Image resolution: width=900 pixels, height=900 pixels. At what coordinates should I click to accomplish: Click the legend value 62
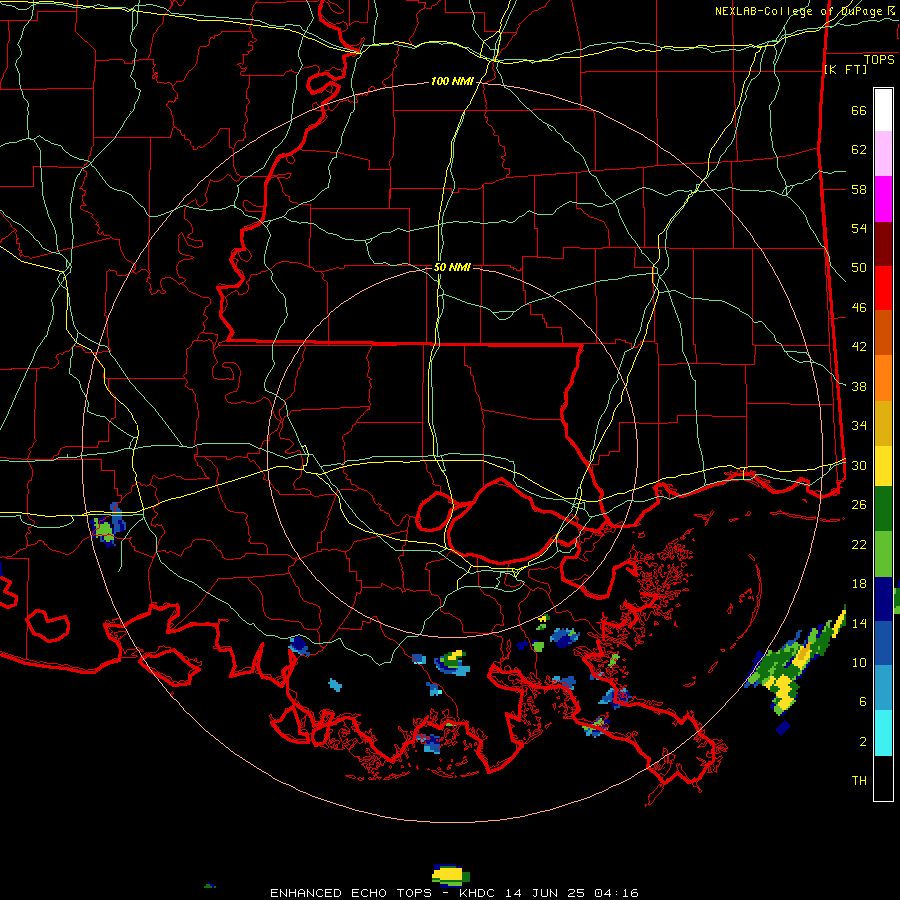[x=859, y=150]
